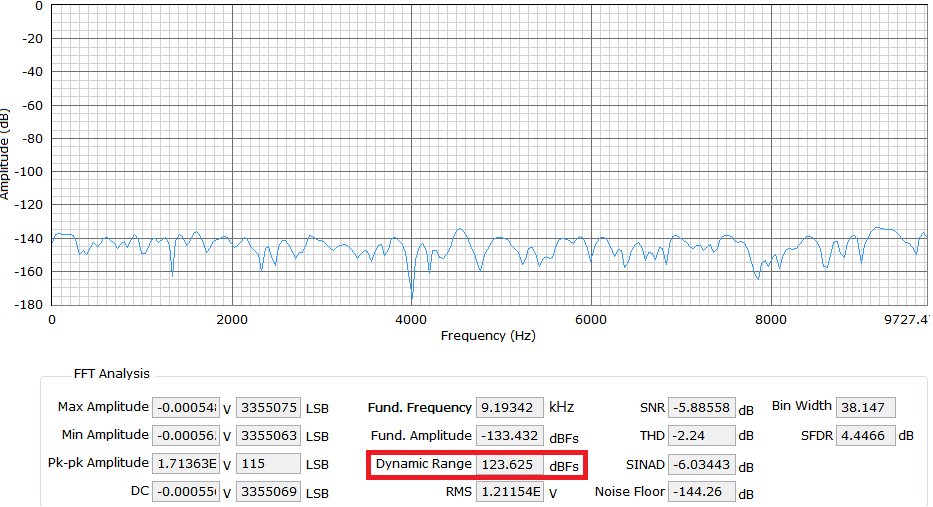Select the THD value field
The image size is (933, 507).
click(x=701, y=436)
